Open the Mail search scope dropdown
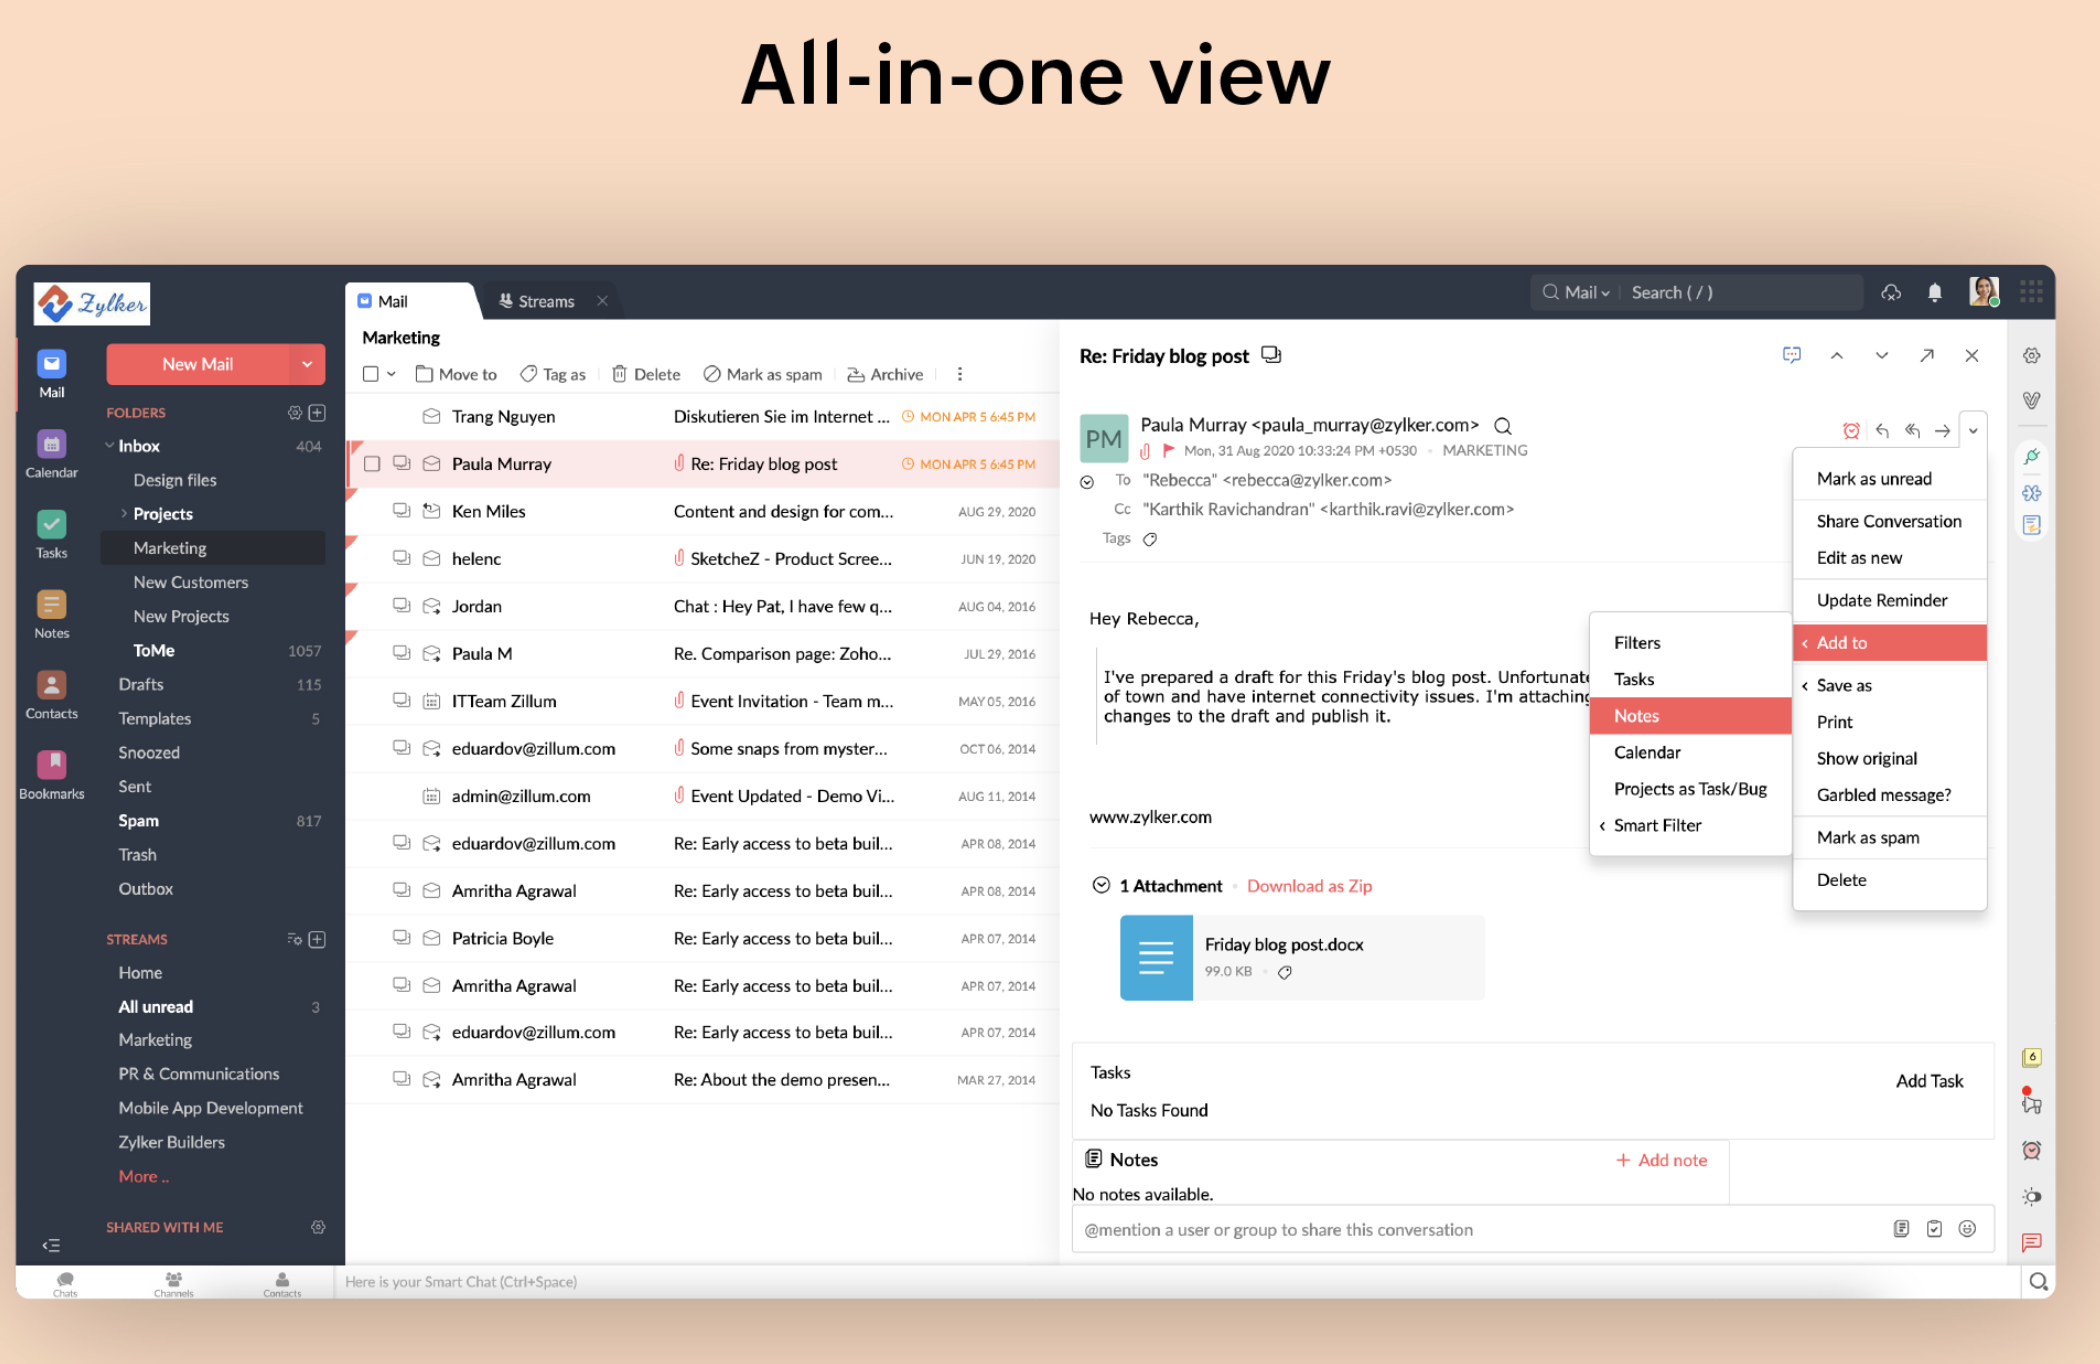Viewport: 2100px width, 1364px height. click(x=1586, y=292)
